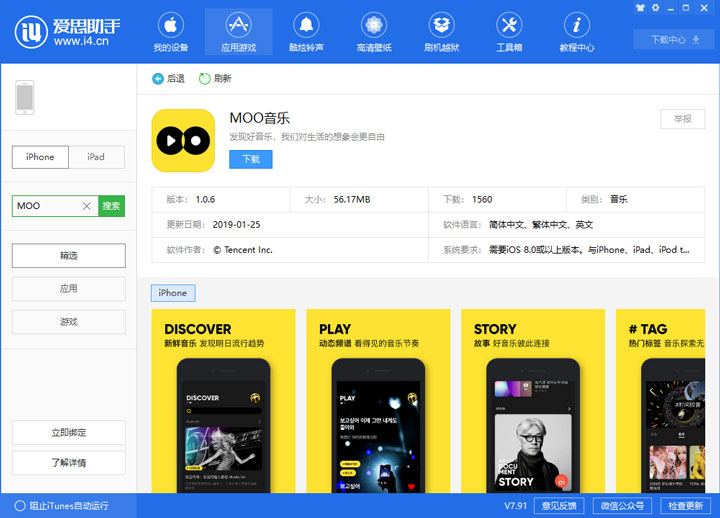The width and height of the screenshot is (720, 518).
Task: Click the MOO音乐 app icon
Action: pos(183,141)
